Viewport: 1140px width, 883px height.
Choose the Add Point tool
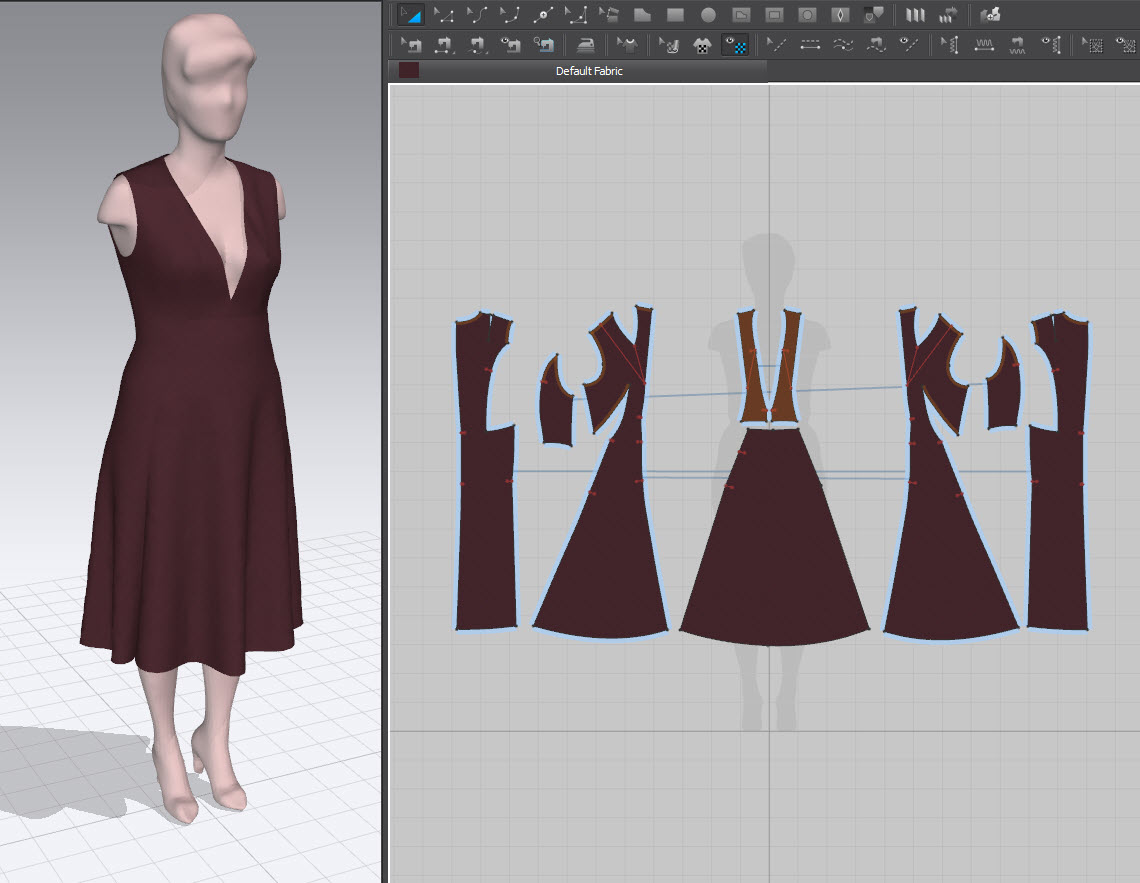[x=543, y=15]
